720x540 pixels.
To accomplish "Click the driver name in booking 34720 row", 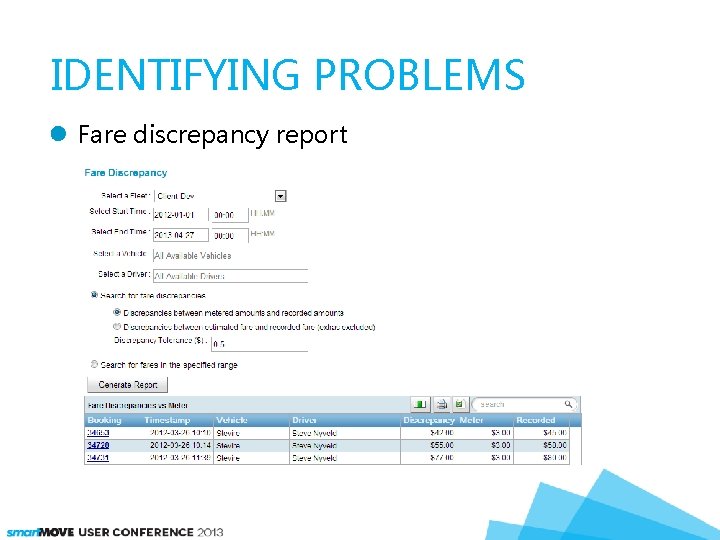I will [x=315, y=445].
